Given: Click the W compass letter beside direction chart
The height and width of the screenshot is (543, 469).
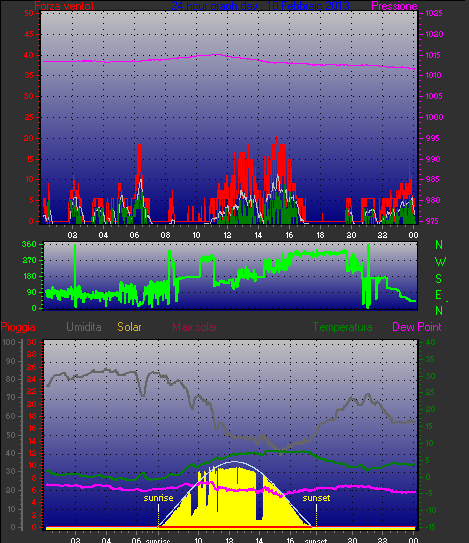Looking at the screenshot, I should pos(440,262).
